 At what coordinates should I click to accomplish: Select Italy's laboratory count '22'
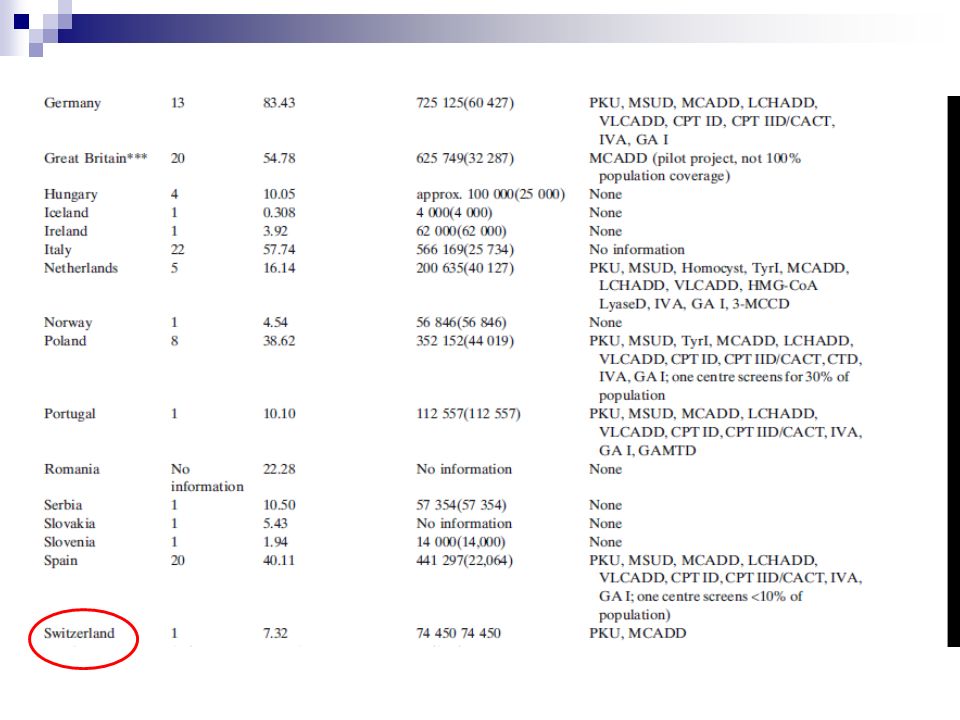178,249
